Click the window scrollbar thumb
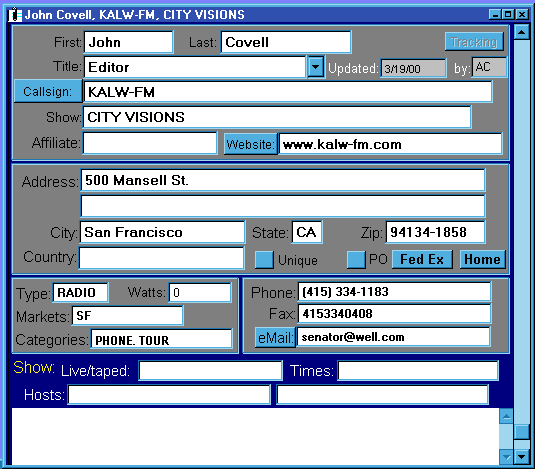 [521, 432]
